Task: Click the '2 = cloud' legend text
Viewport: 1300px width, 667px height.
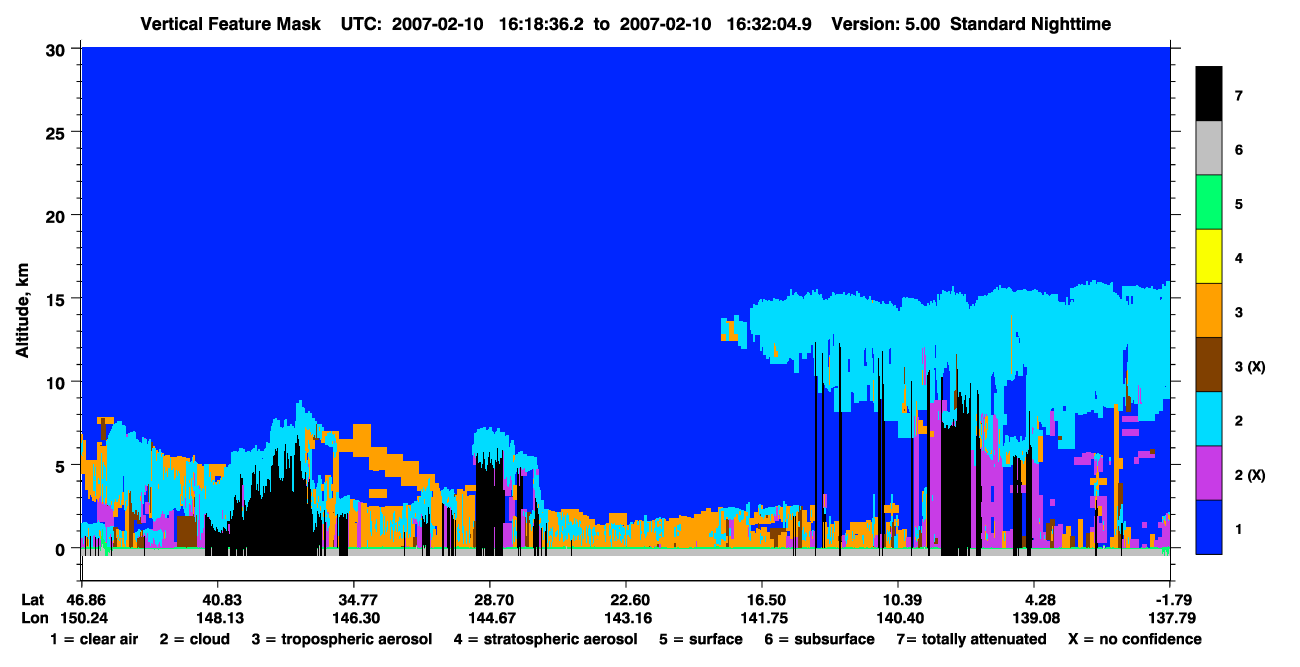Action: (x=195, y=639)
